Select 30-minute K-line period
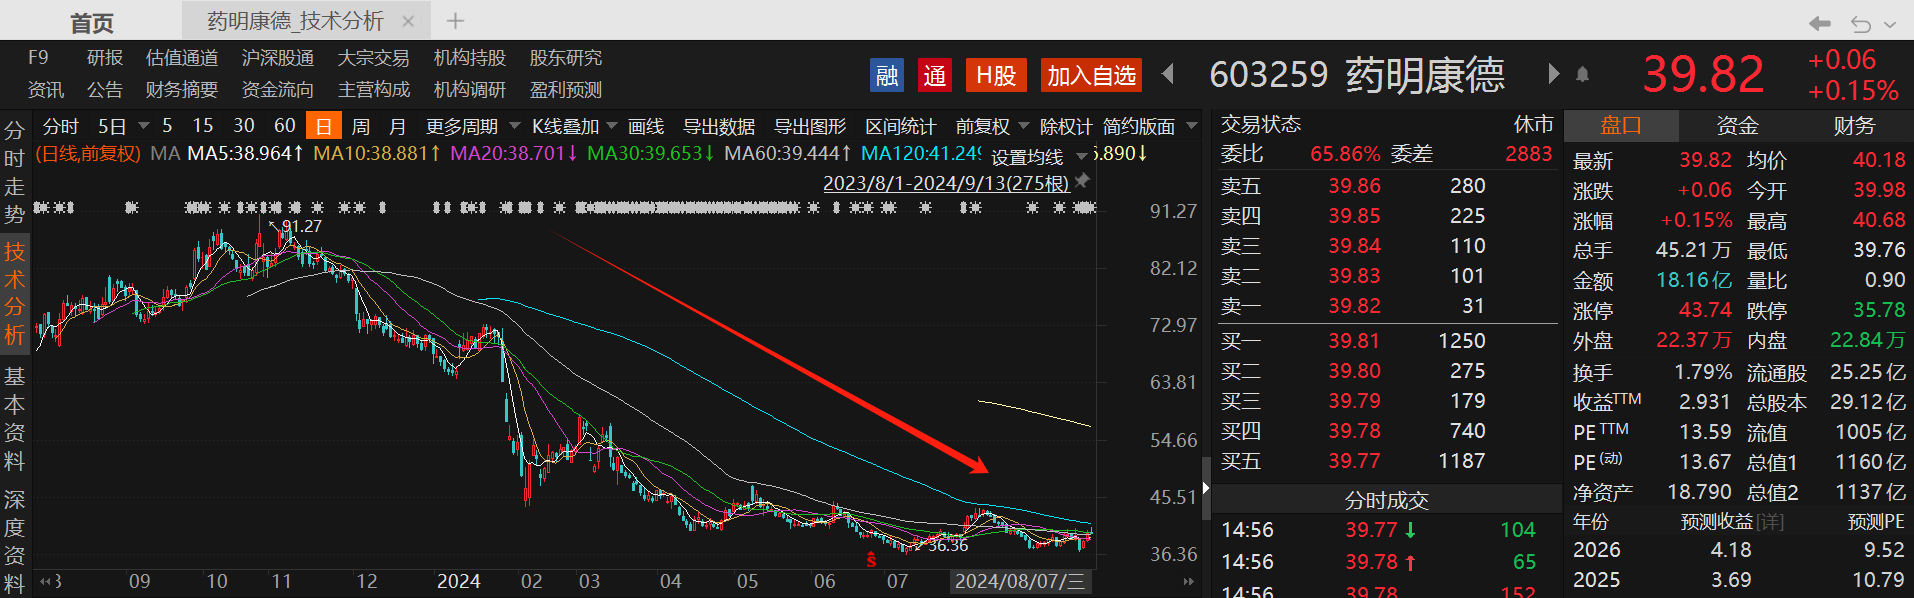Image resolution: width=1914 pixels, height=598 pixels. point(244,126)
